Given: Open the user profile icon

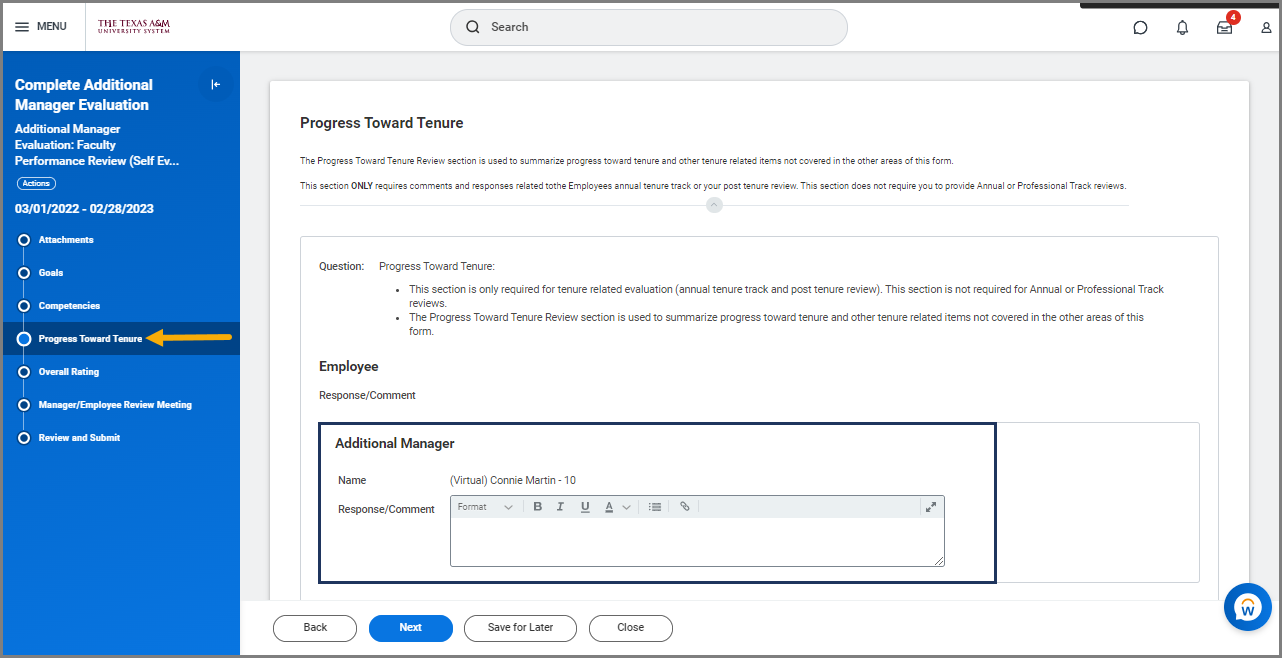Looking at the screenshot, I should (x=1266, y=28).
